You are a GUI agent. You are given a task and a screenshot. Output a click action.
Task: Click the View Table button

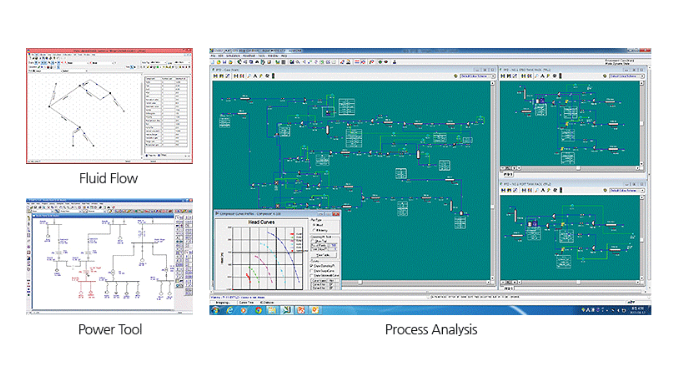pos(323,255)
